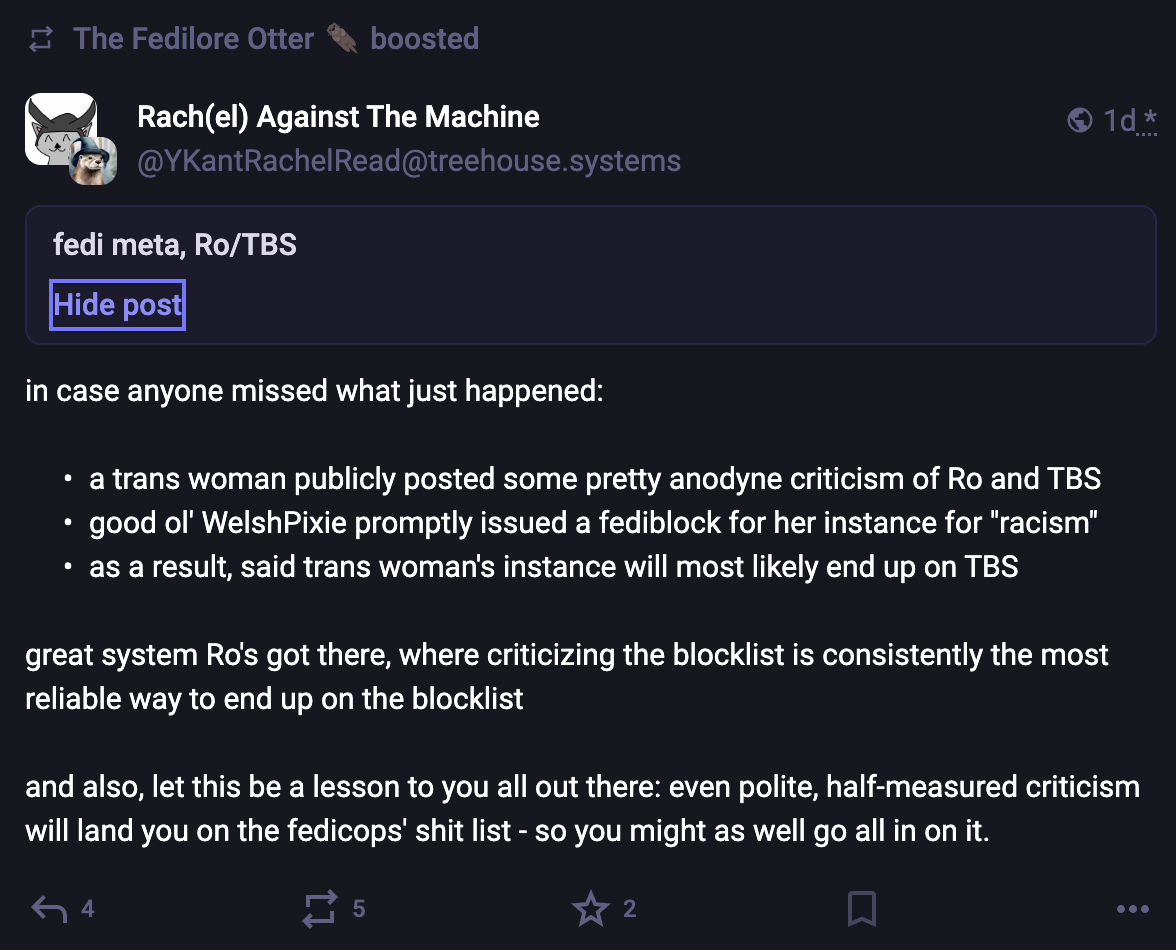Reply to Rach(el)'s post
This screenshot has width=1176, height=950.
[49, 909]
